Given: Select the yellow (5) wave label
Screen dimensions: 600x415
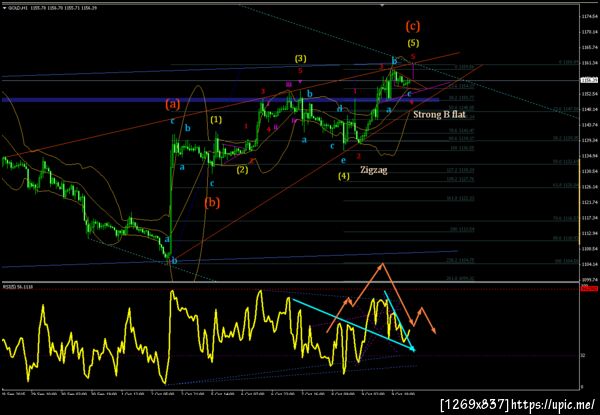Looking at the screenshot, I should (413, 43).
